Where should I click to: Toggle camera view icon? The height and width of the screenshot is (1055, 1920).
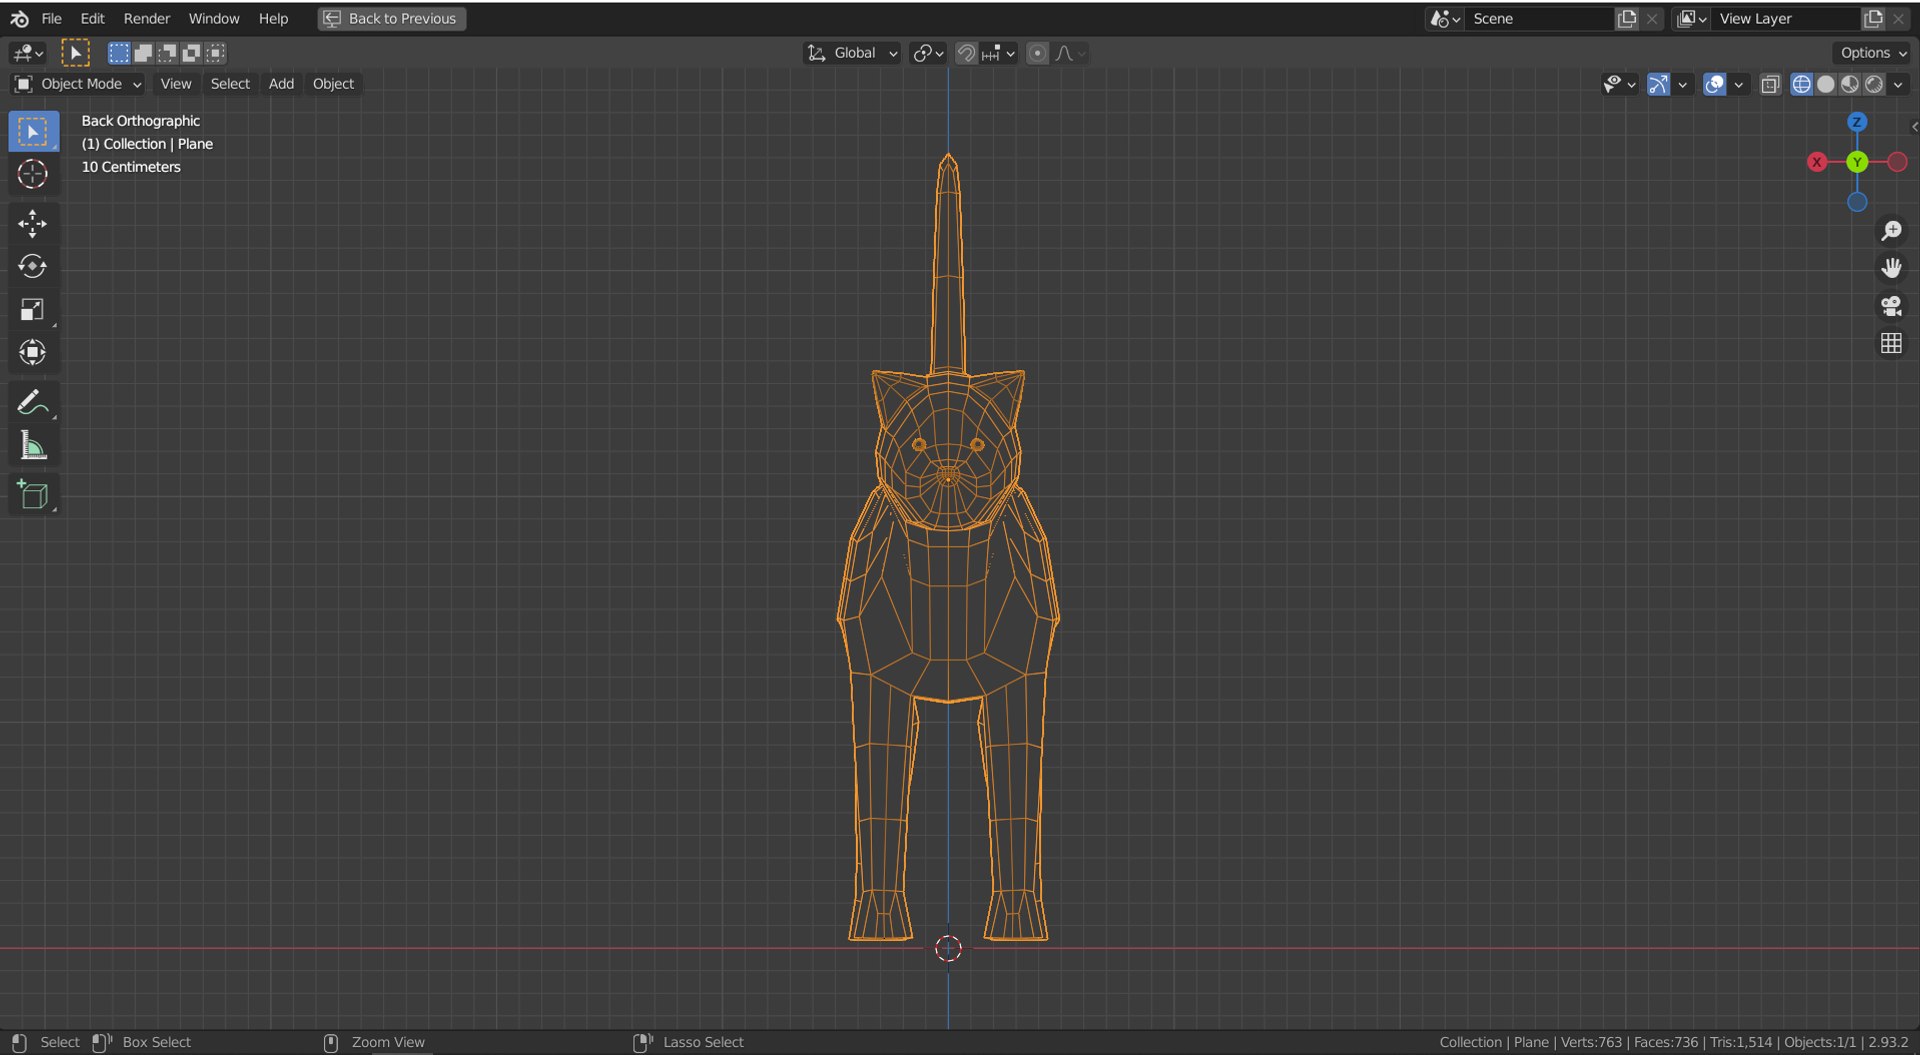(1891, 306)
